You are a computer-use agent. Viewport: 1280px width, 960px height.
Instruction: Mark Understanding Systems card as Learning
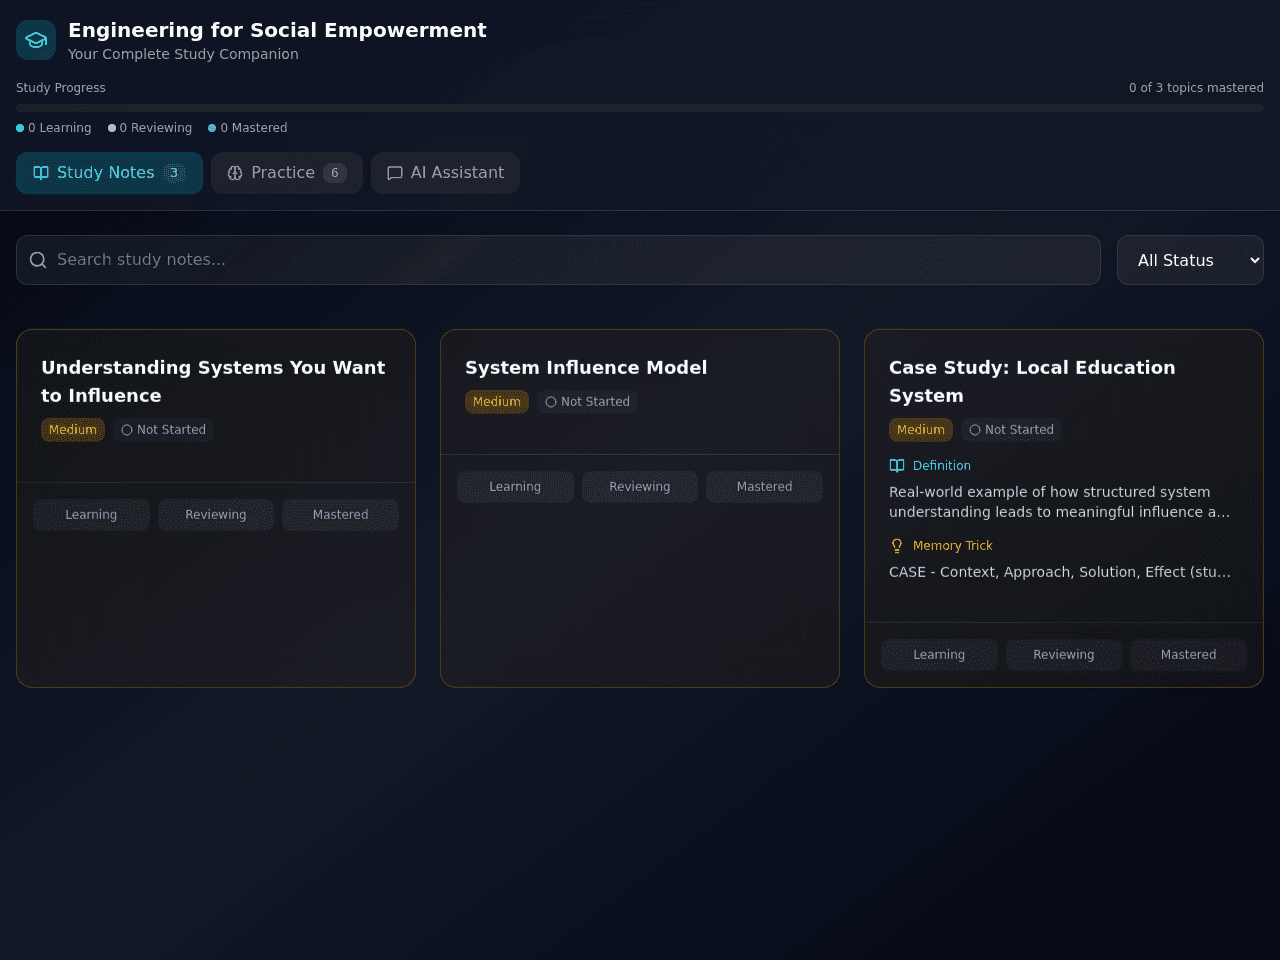click(x=91, y=515)
